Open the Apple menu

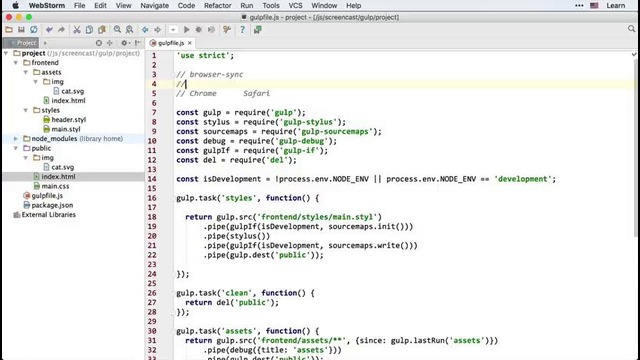[x=15, y=6]
